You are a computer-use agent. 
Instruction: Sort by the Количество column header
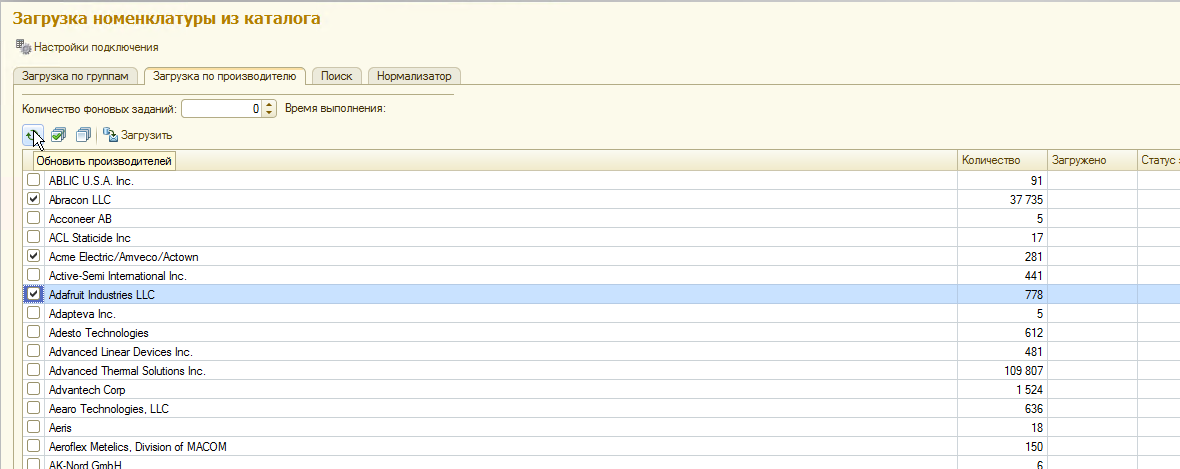point(990,161)
